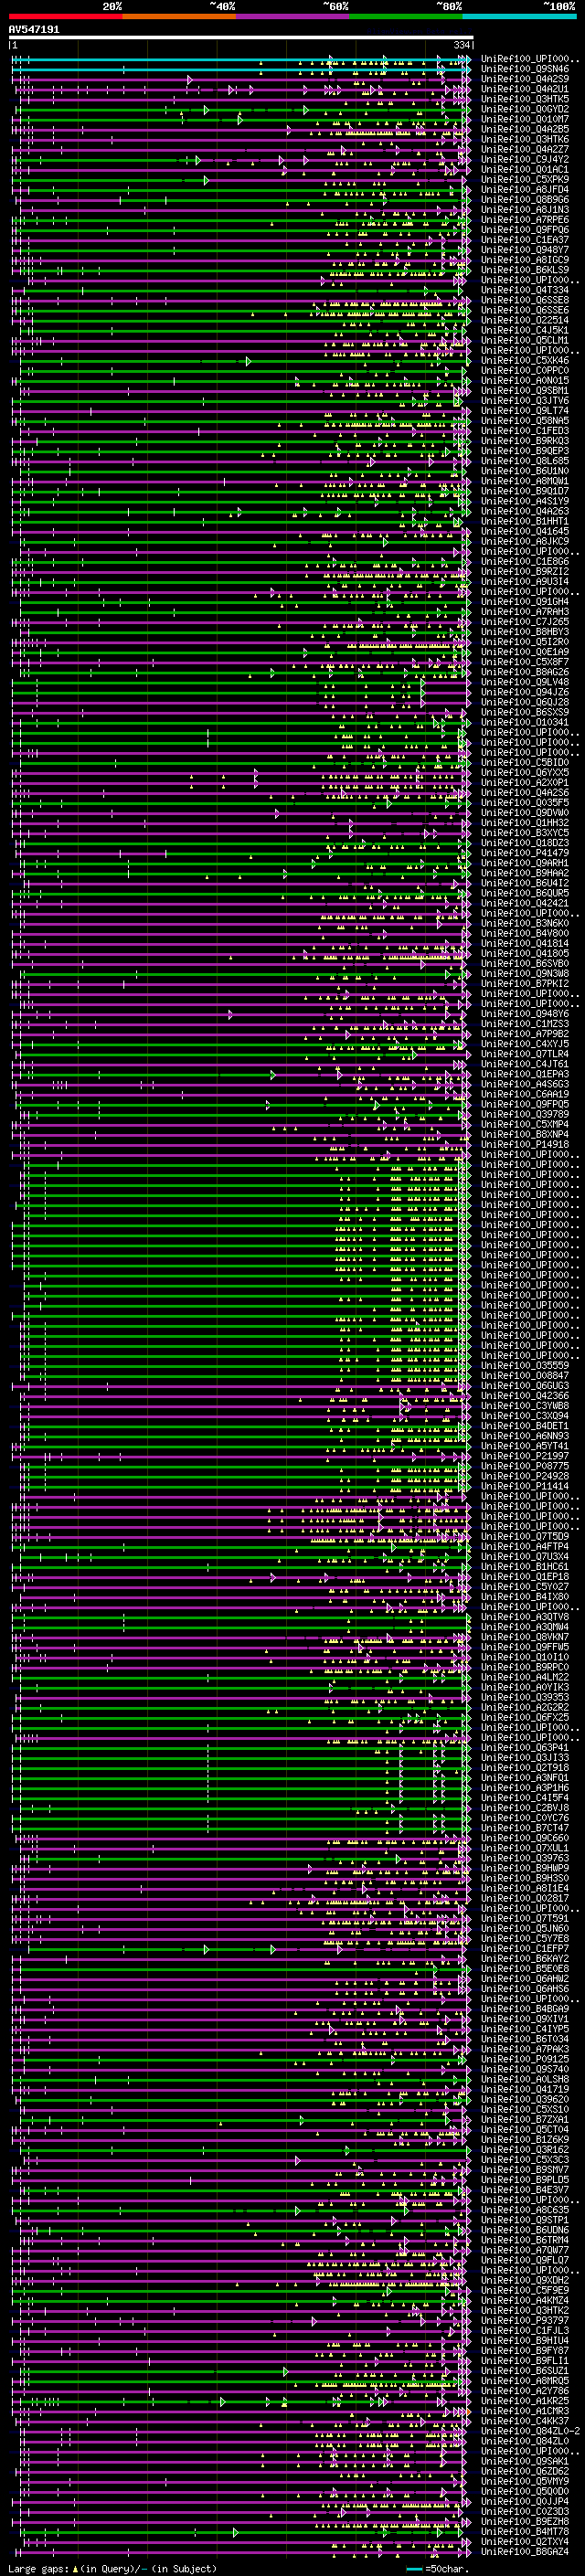Open the UniRef100_Q7TLR4 hit
This screenshot has height=2576, width=585.
coord(525,1054)
